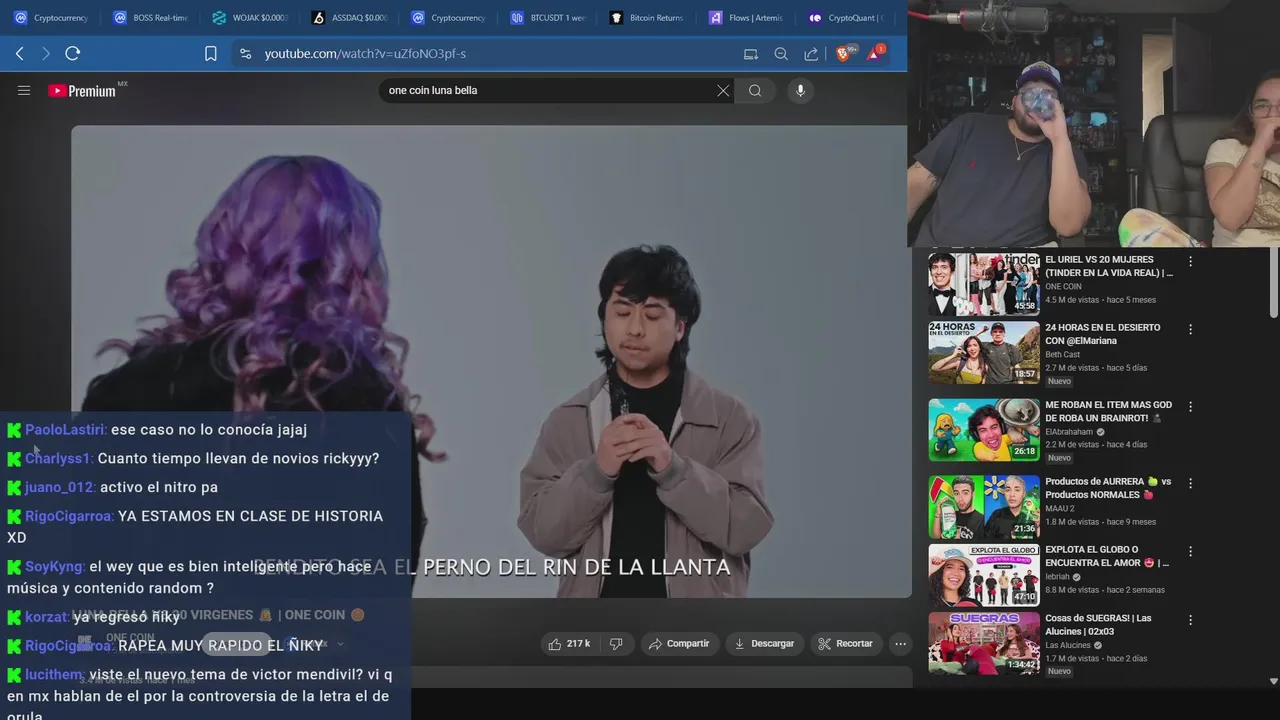This screenshot has width=1280, height=720.
Task: Open site settings icon beside the URL
Action: (x=245, y=54)
